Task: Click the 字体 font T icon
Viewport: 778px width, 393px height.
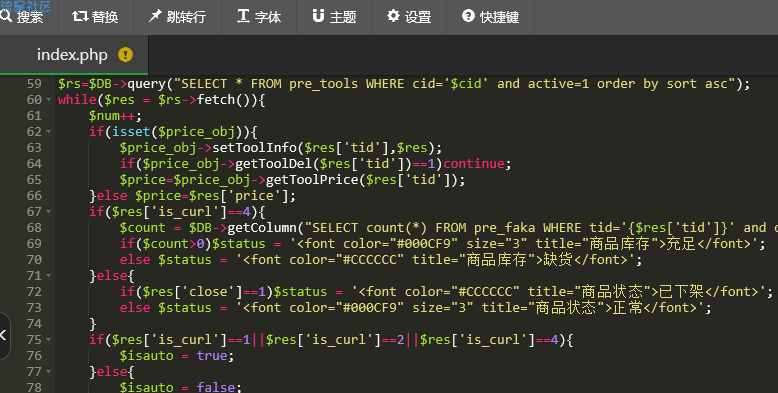Action: pyautogui.click(x=243, y=16)
